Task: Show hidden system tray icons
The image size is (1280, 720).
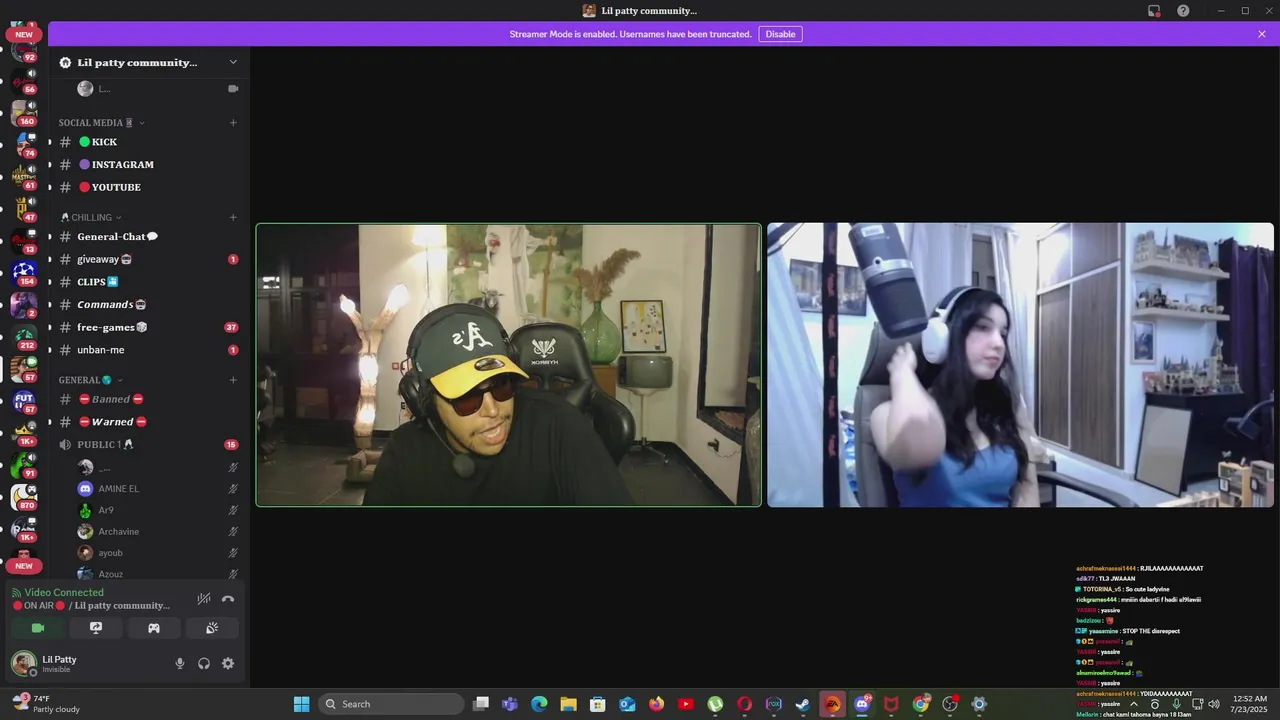Action: [1134, 704]
